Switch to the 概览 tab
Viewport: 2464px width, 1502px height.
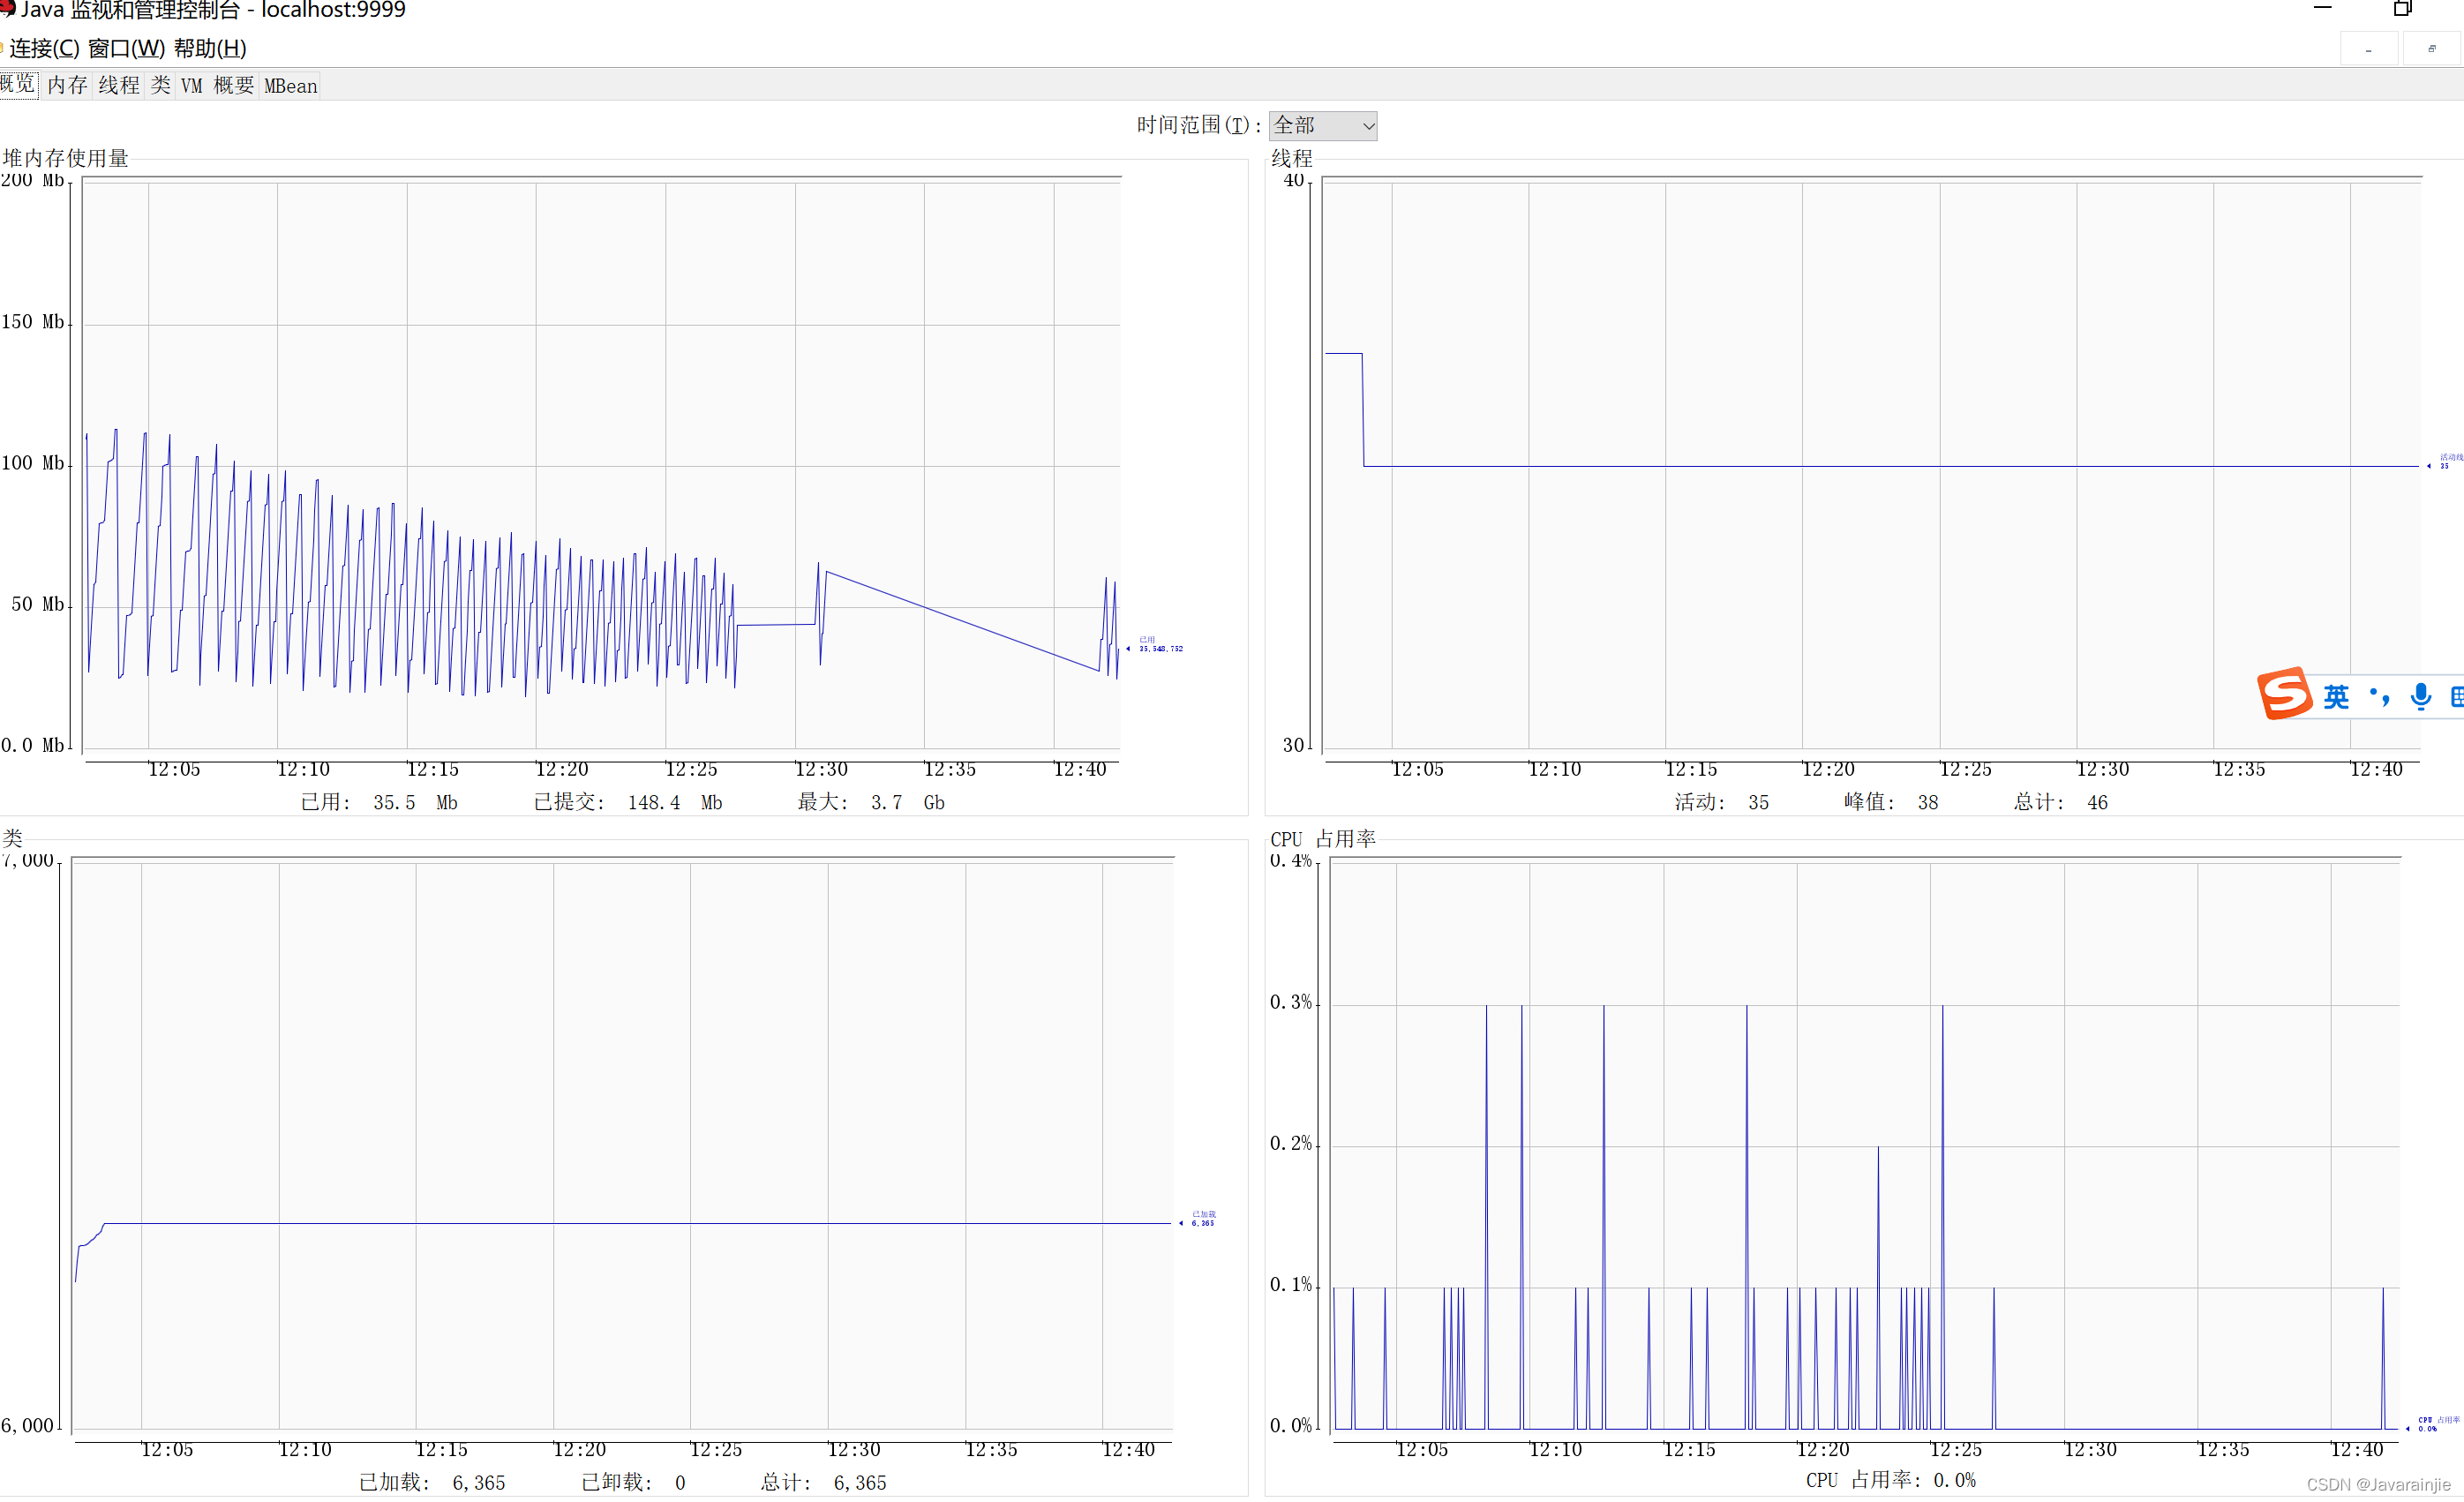(18, 84)
